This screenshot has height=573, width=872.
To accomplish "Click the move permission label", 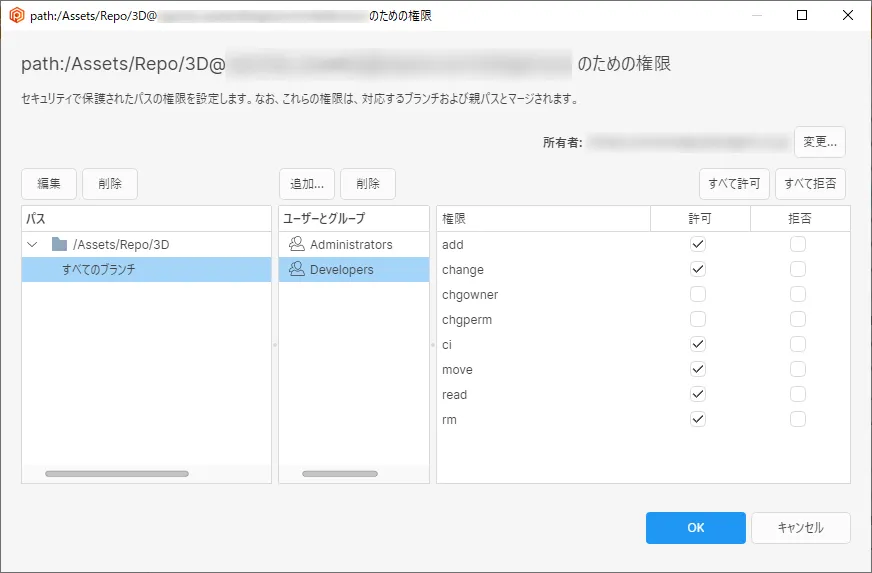I will click(457, 369).
